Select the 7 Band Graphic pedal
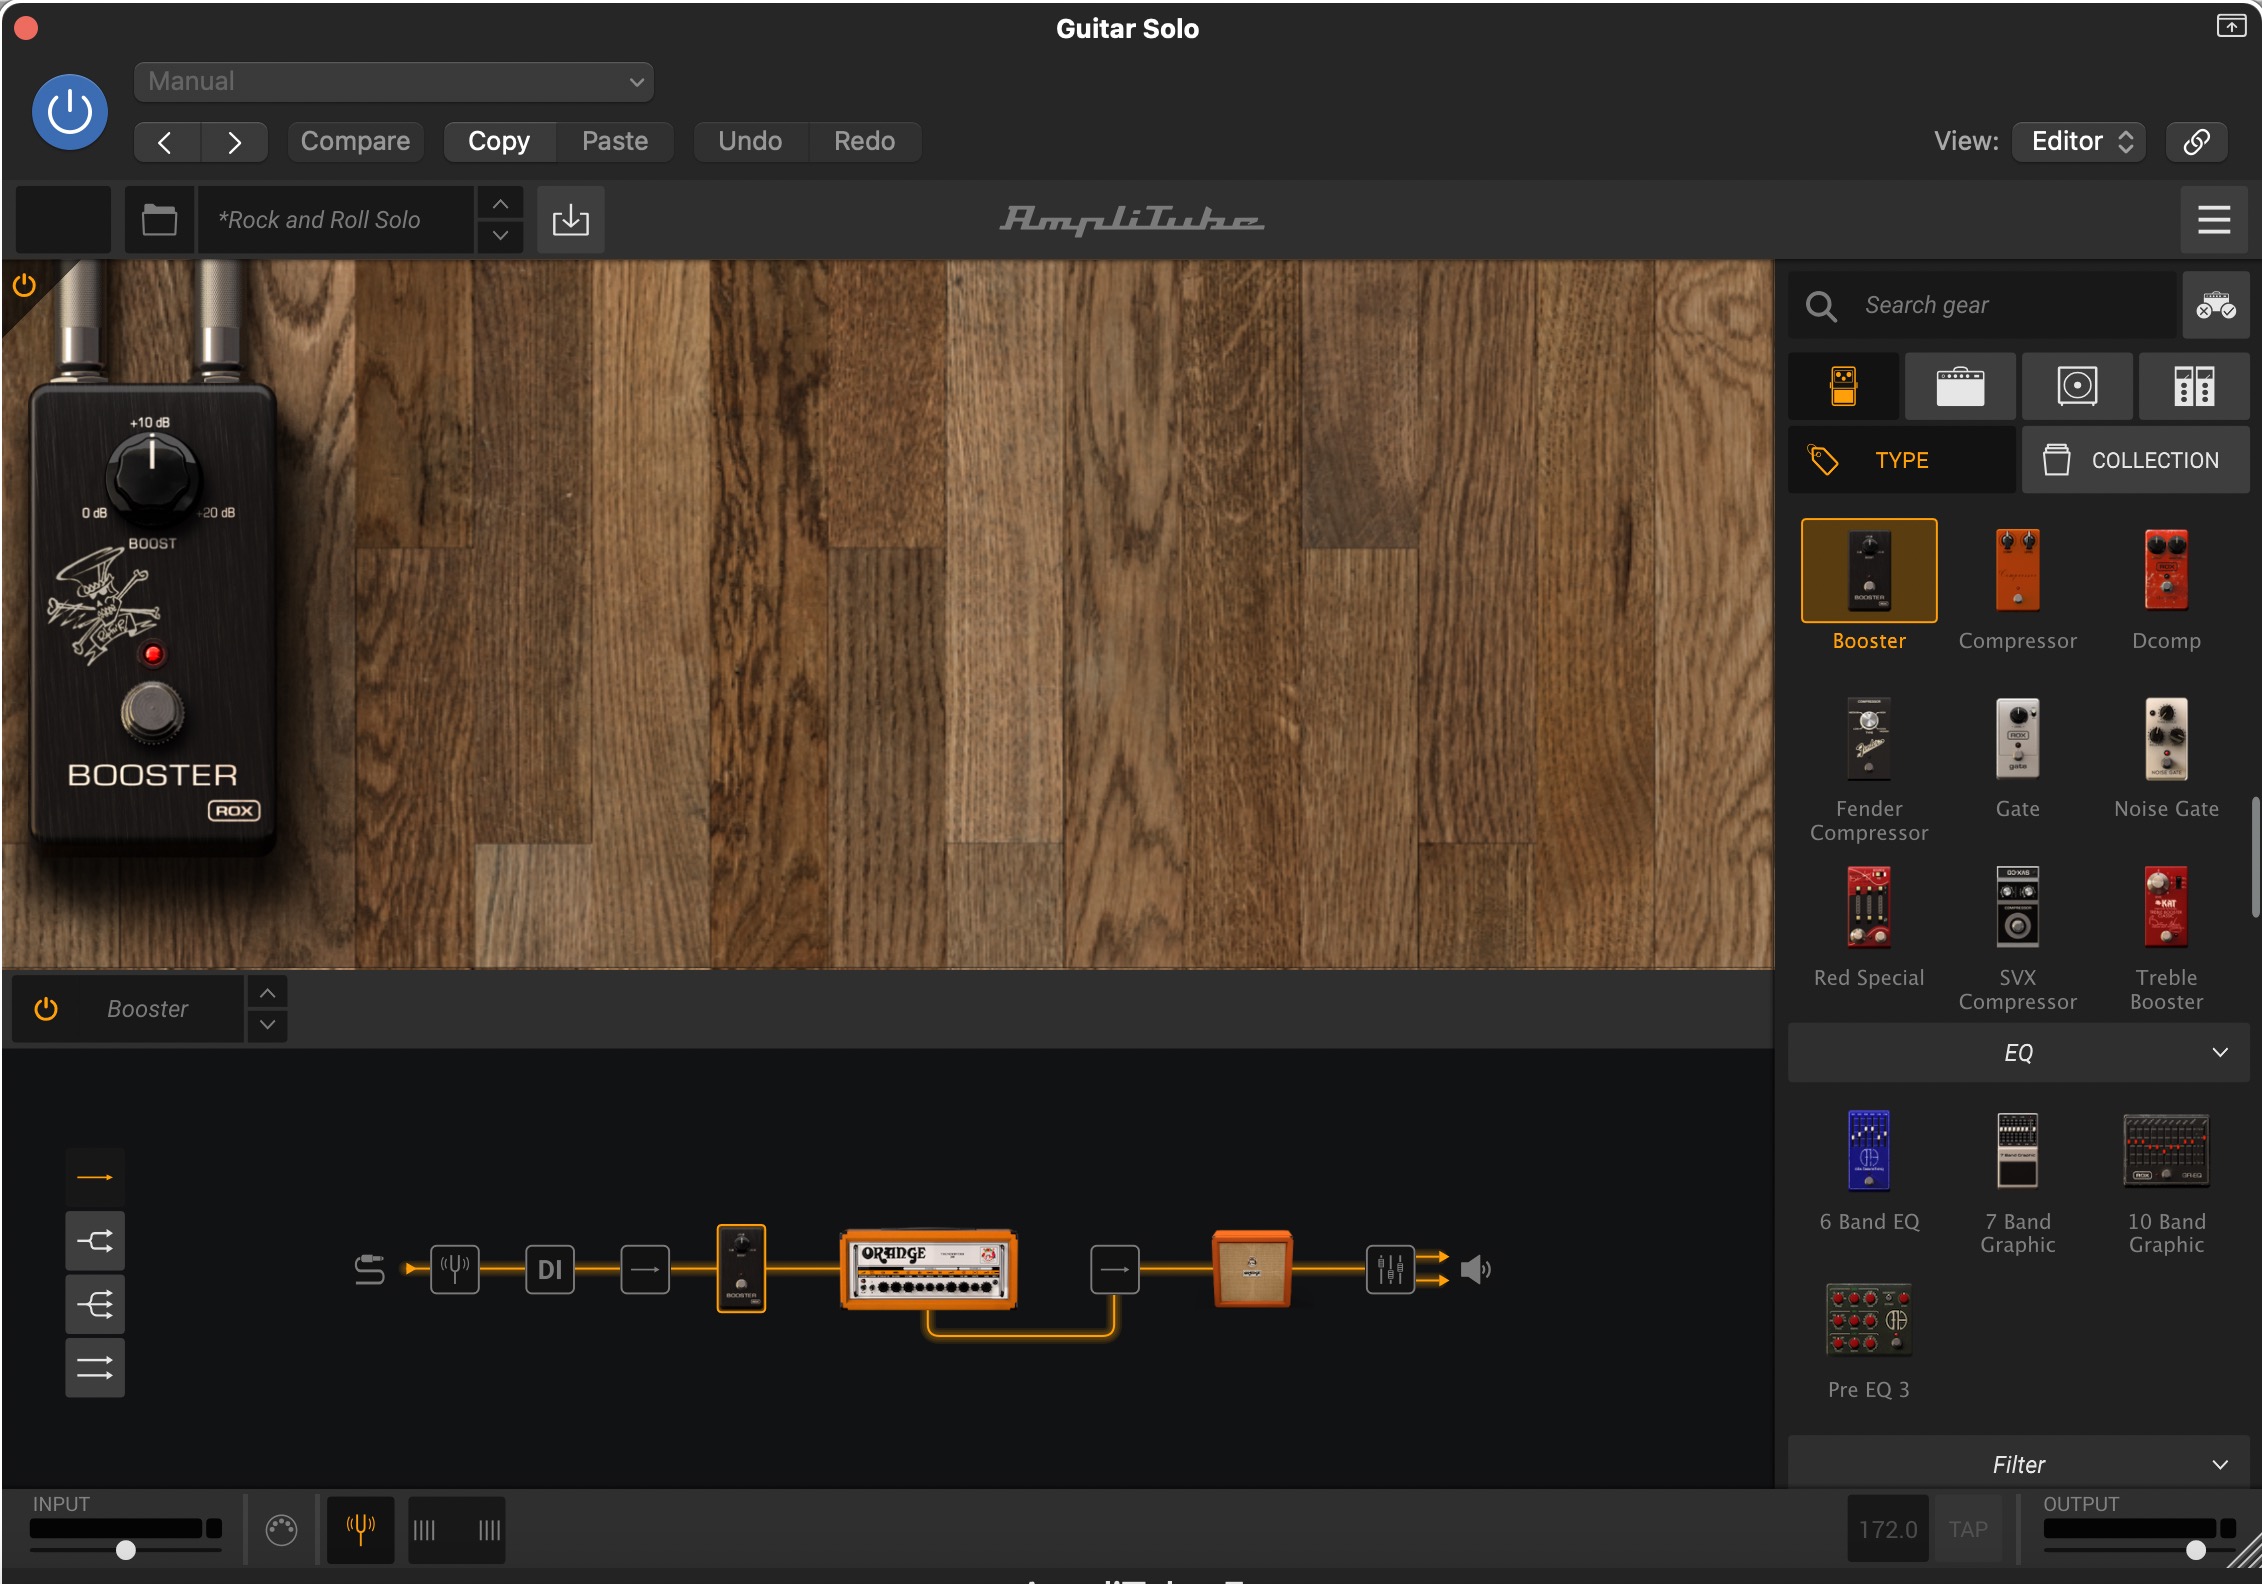Image resolution: width=2262 pixels, height=1584 pixels. tap(2017, 1150)
